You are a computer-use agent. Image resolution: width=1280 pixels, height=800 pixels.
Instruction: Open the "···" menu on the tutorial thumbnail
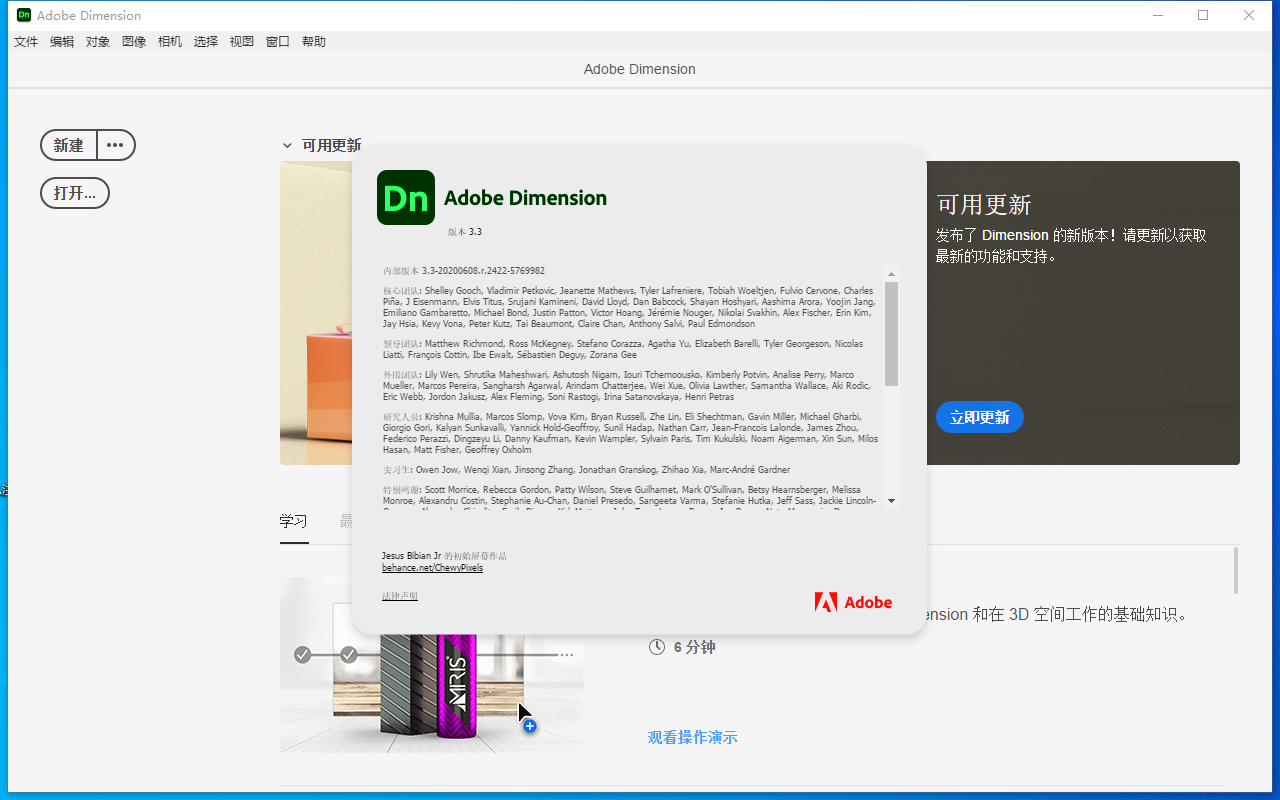click(x=566, y=654)
